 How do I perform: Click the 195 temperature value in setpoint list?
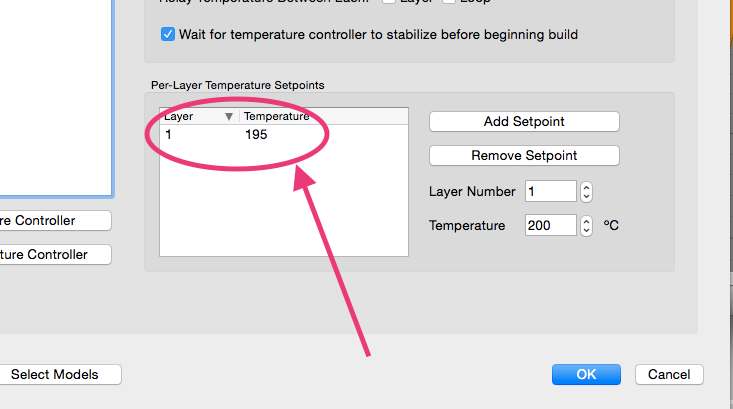click(256, 135)
